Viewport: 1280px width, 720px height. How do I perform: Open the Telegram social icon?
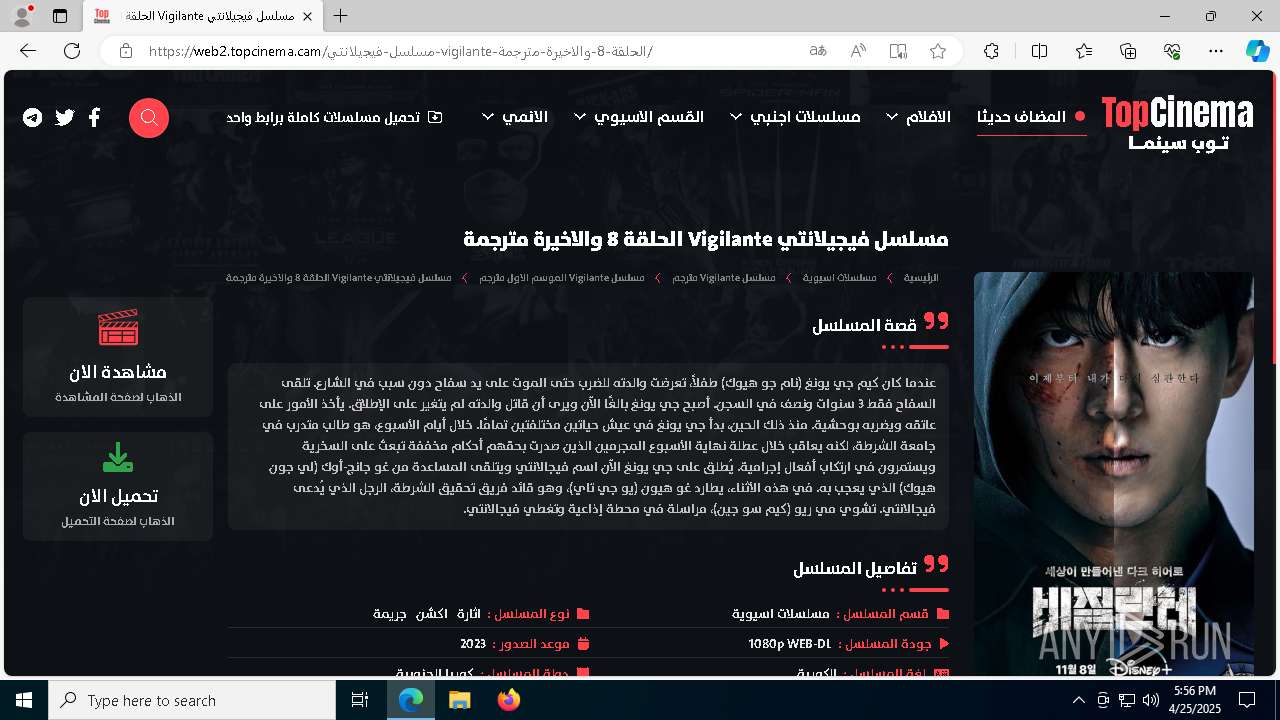click(x=33, y=118)
